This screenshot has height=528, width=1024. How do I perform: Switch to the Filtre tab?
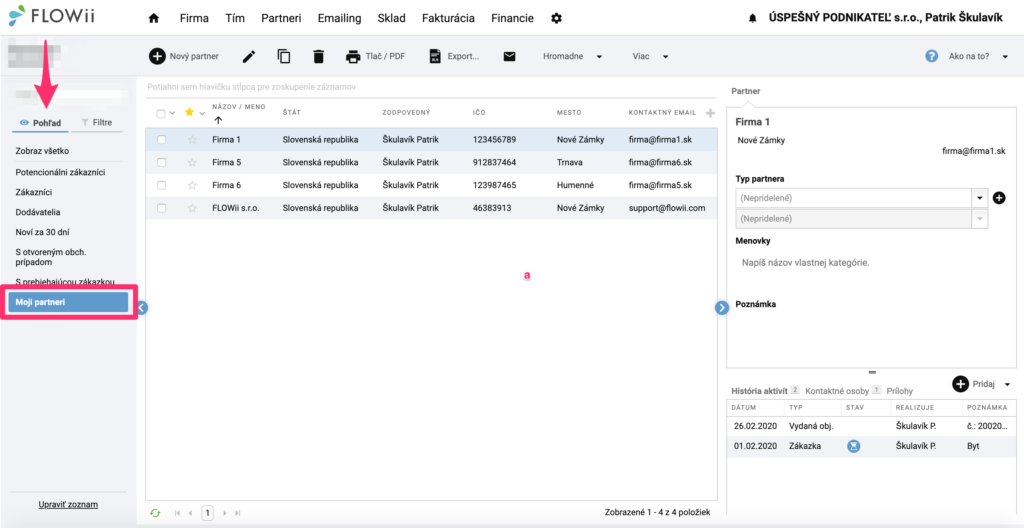[x=97, y=122]
